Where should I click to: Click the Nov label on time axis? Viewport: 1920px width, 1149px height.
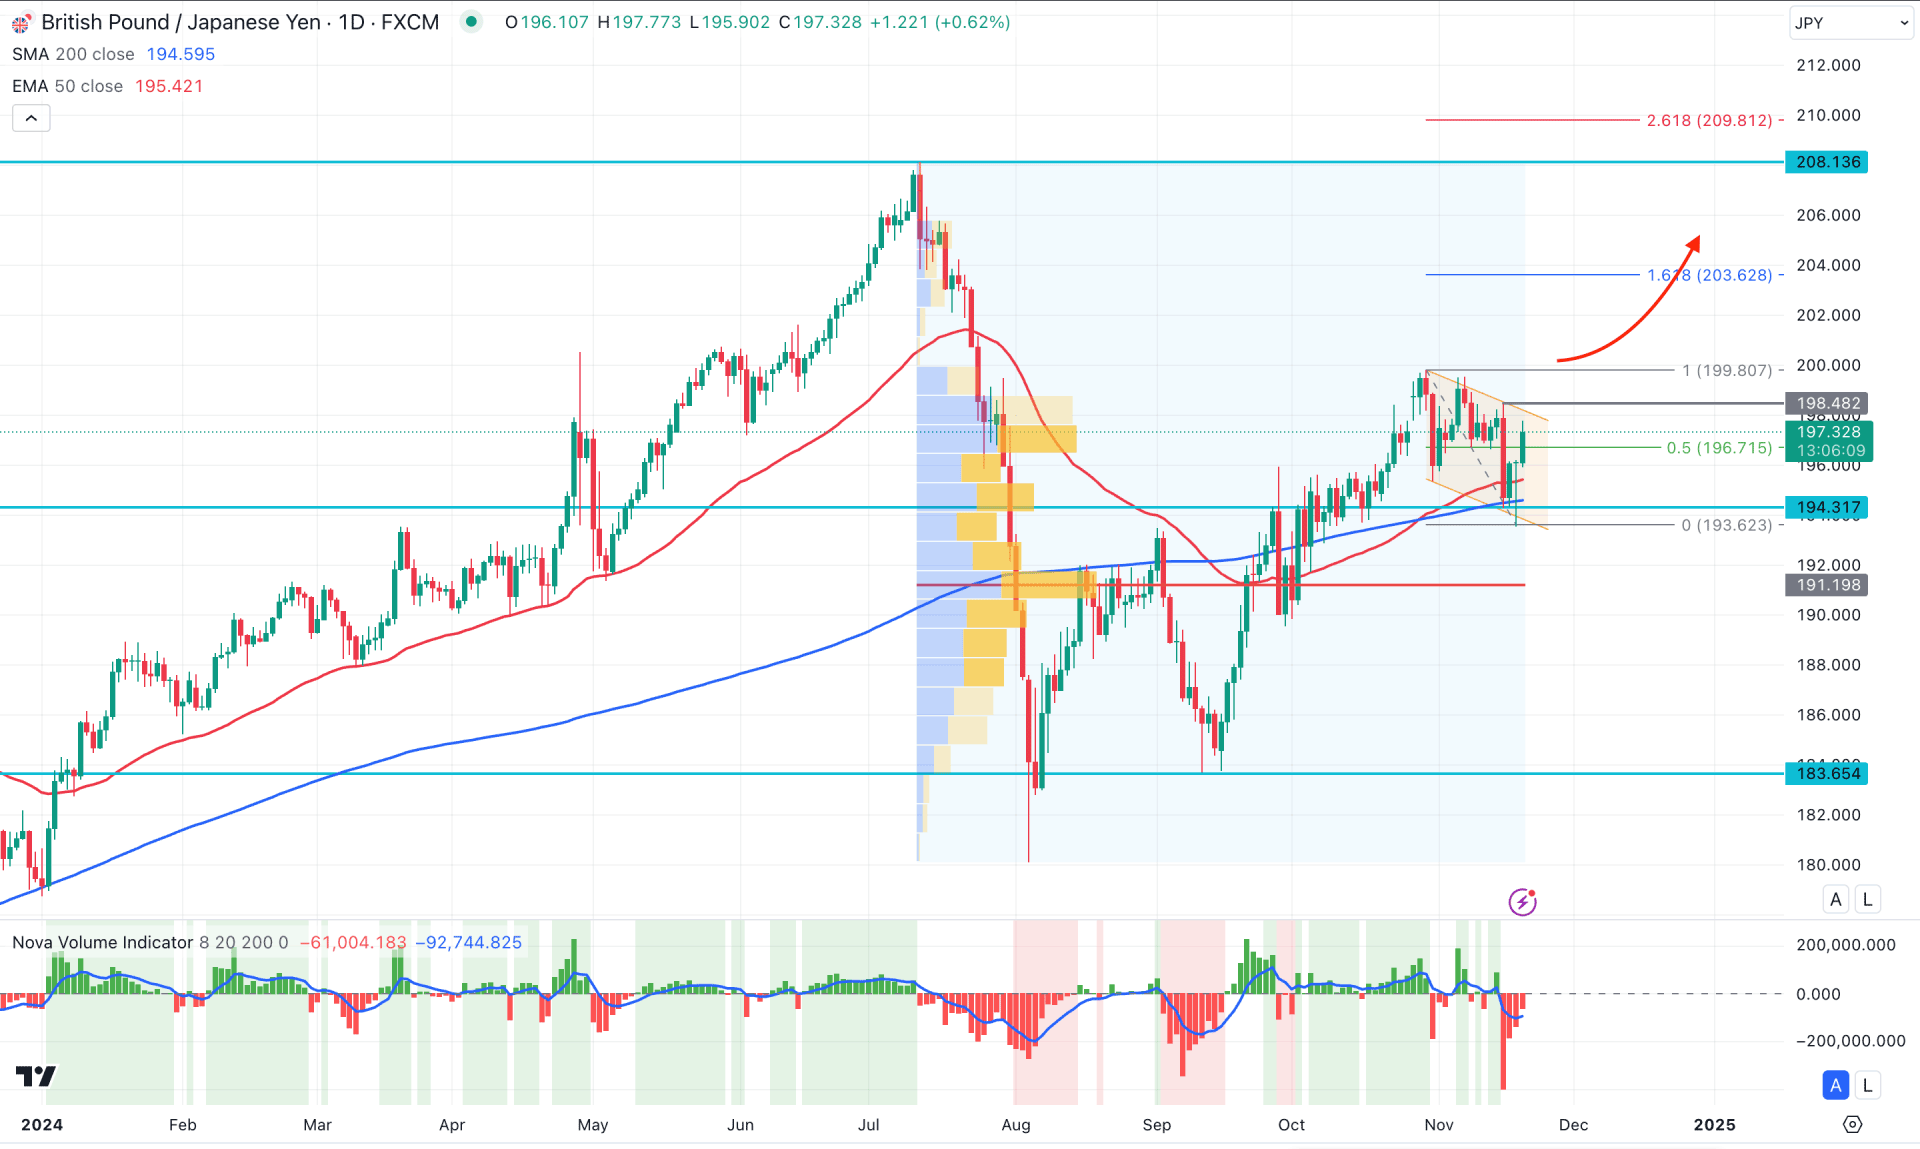[x=1439, y=1125]
